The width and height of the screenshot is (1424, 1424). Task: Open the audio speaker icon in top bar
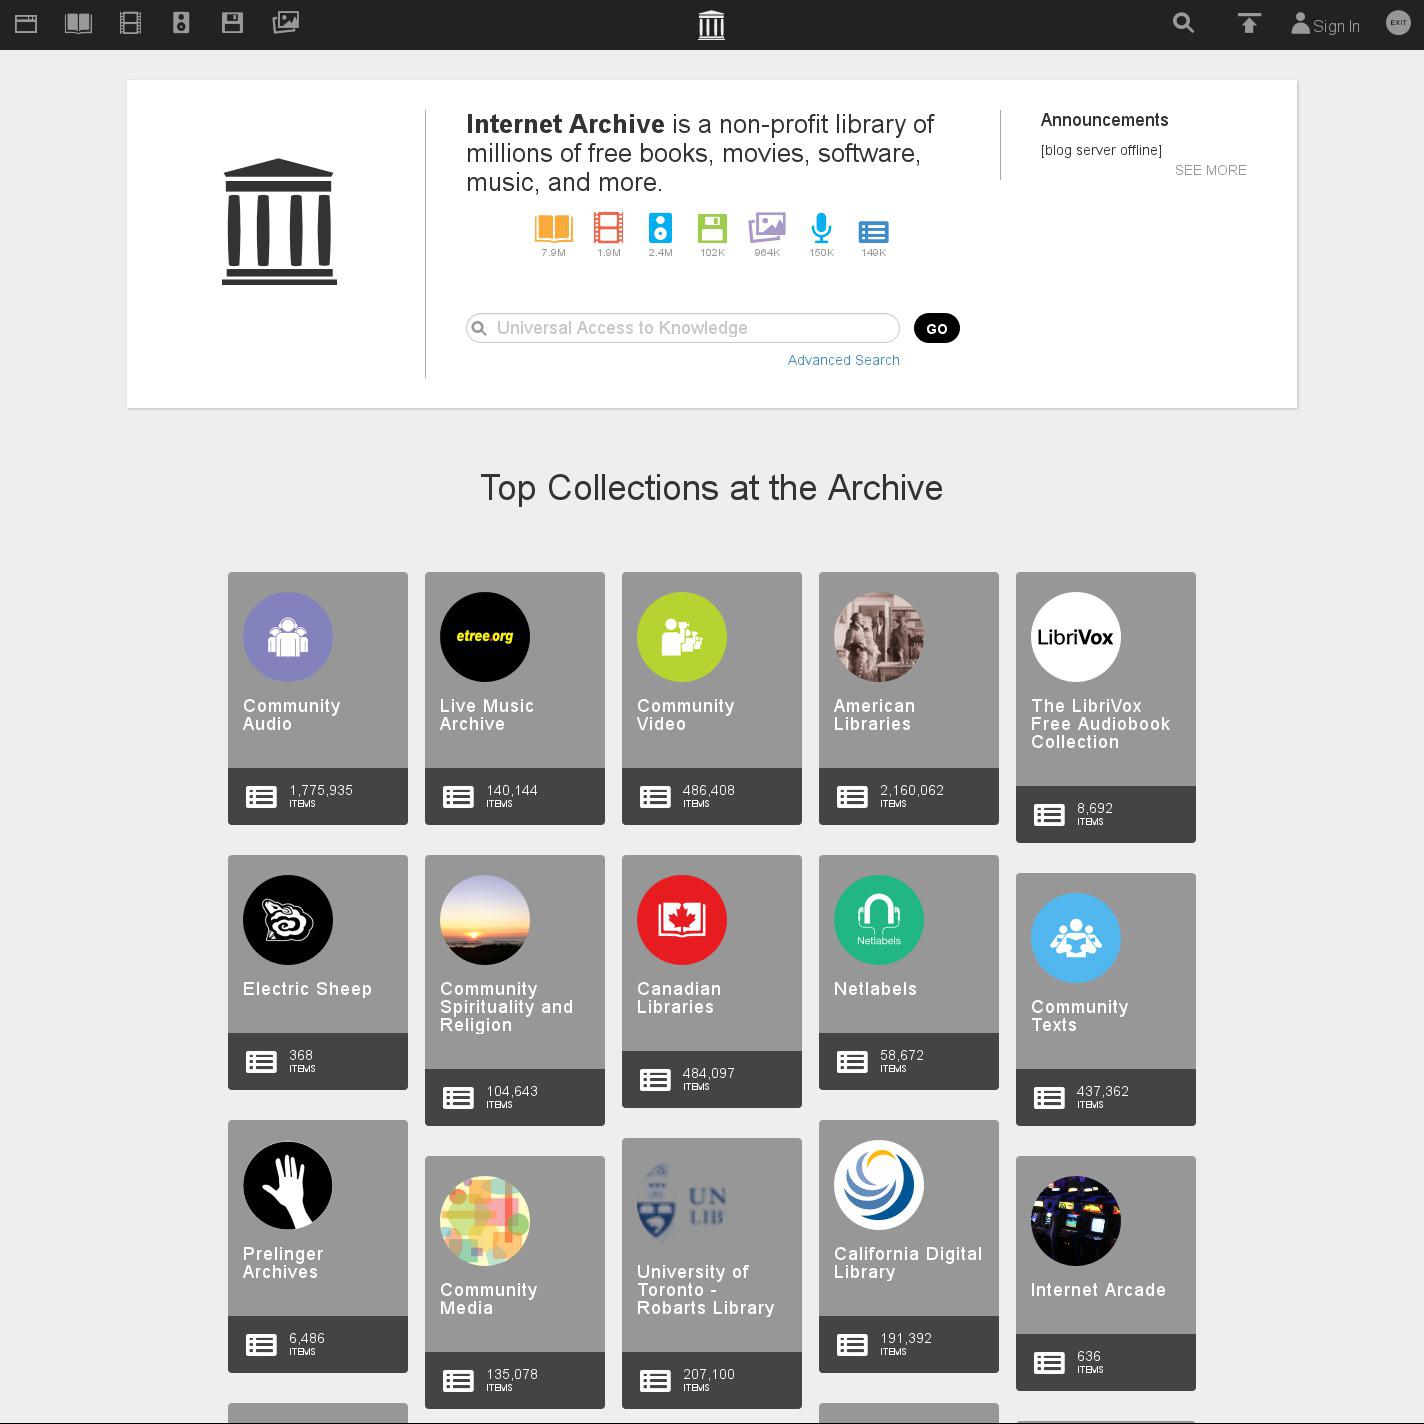pos(181,23)
